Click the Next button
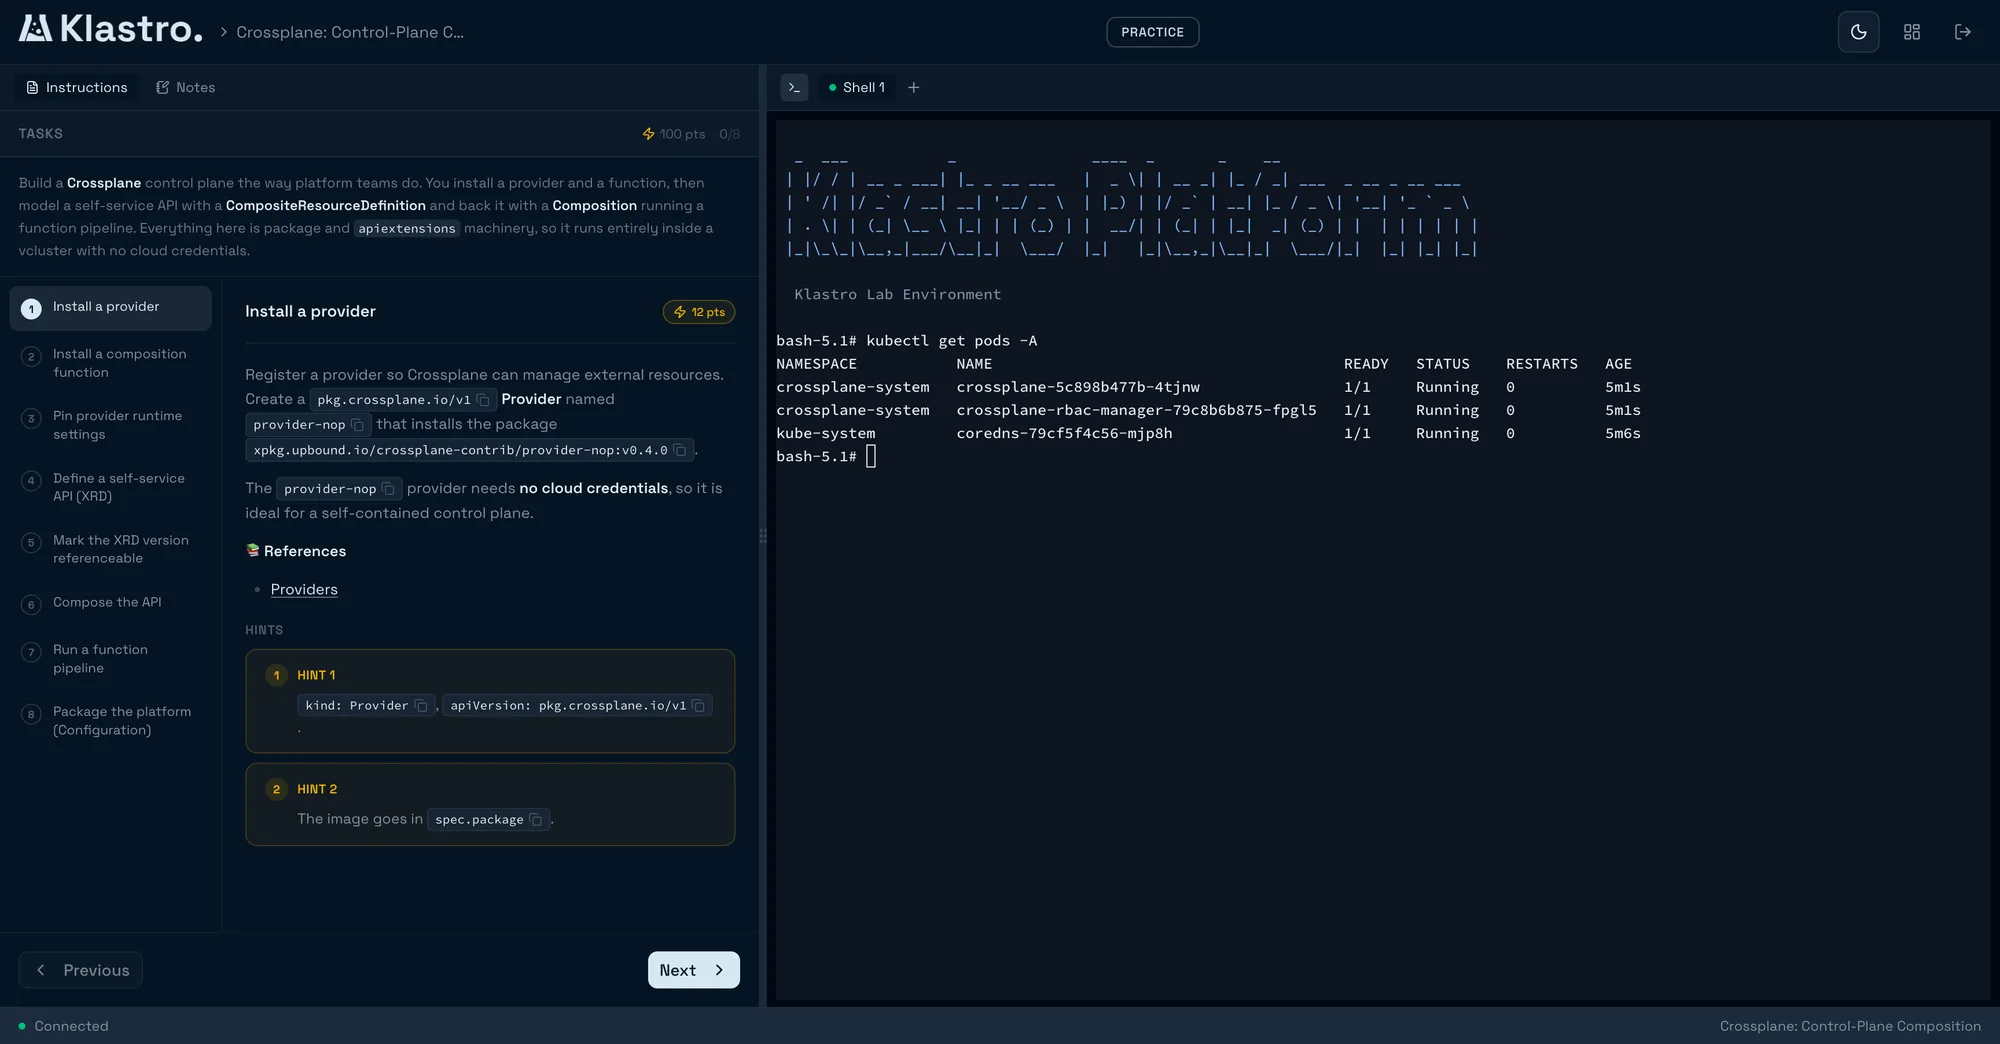This screenshot has height=1044, width=2000. point(693,970)
